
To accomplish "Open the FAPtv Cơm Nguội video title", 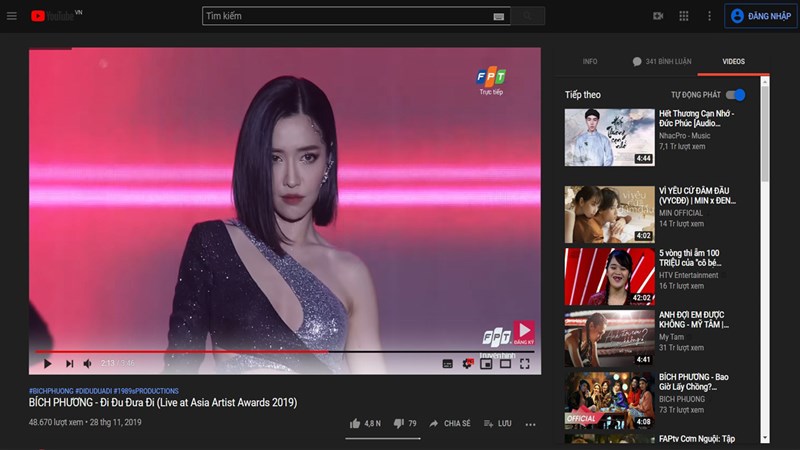I will click(696, 439).
